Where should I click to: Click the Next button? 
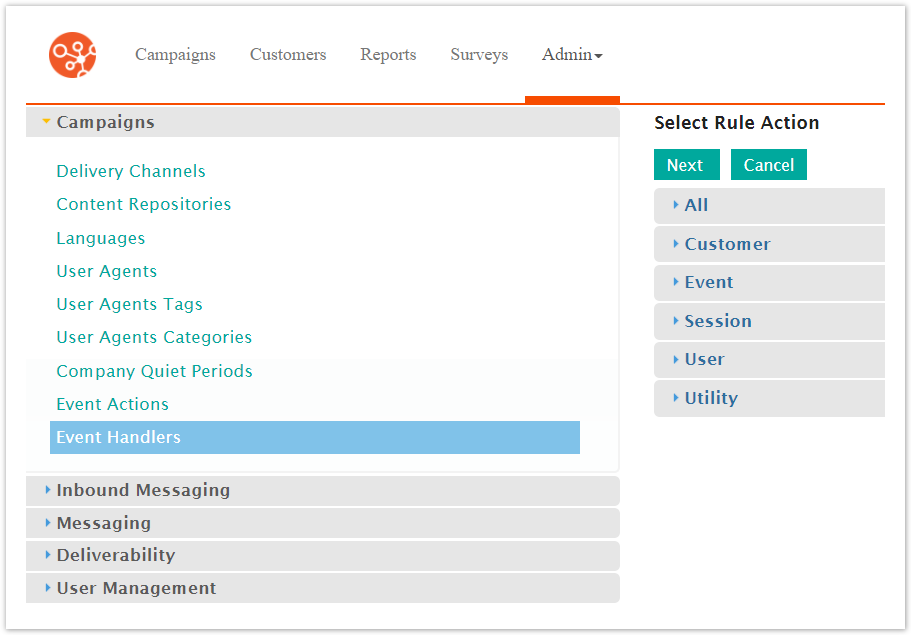pyautogui.click(x=687, y=165)
